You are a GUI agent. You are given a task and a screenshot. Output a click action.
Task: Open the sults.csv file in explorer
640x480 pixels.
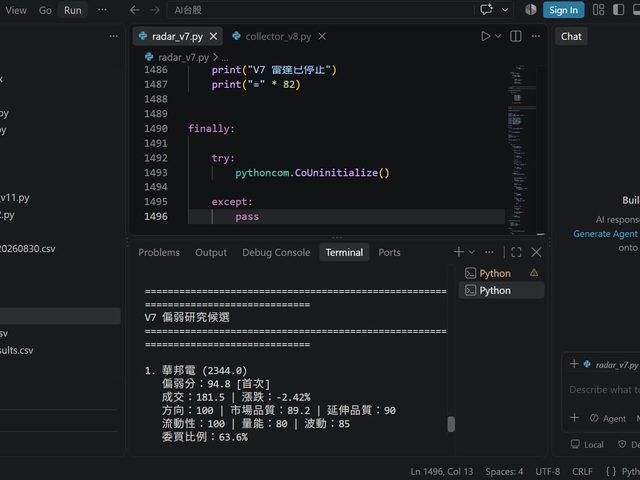click(x=17, y=350)
